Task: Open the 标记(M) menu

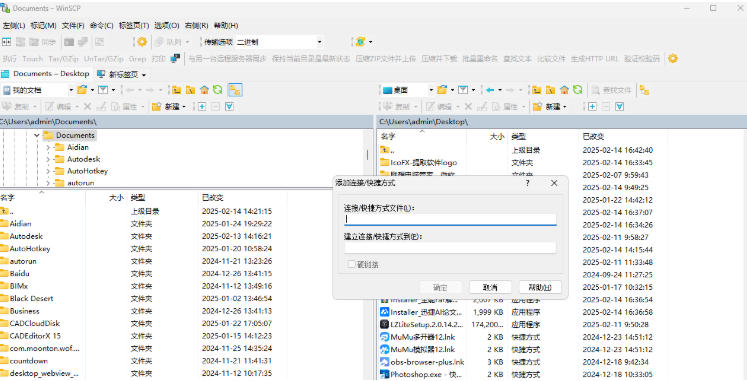Action: (x=43, y=25)
